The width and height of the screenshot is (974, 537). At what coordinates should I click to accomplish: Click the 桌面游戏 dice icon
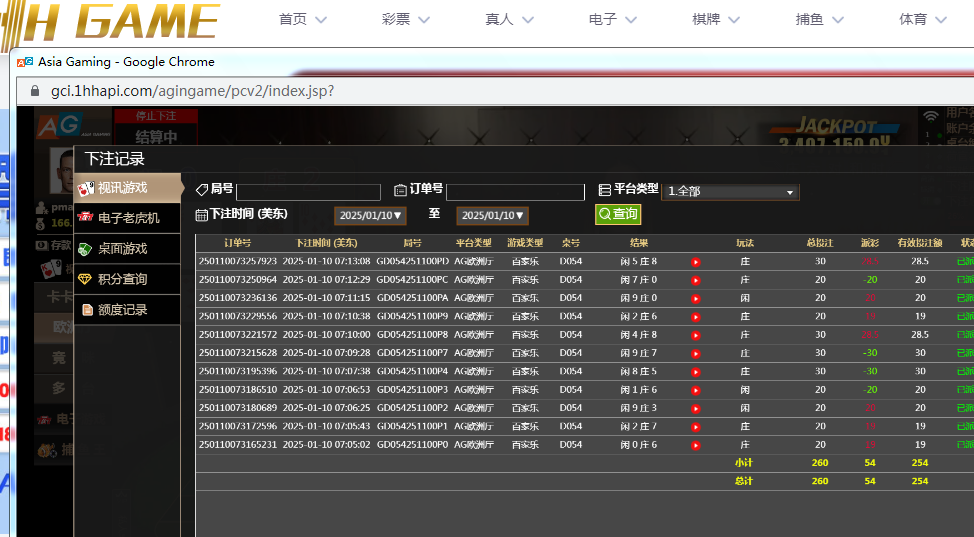coord(87,249)
